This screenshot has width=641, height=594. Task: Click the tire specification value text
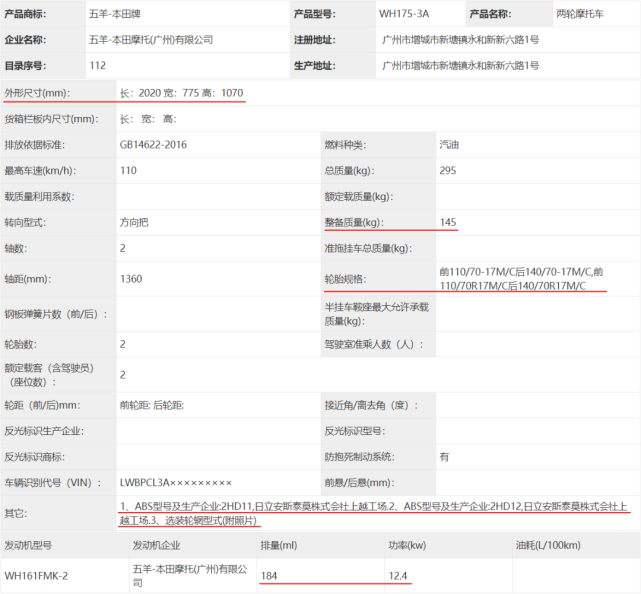[521, 279]
